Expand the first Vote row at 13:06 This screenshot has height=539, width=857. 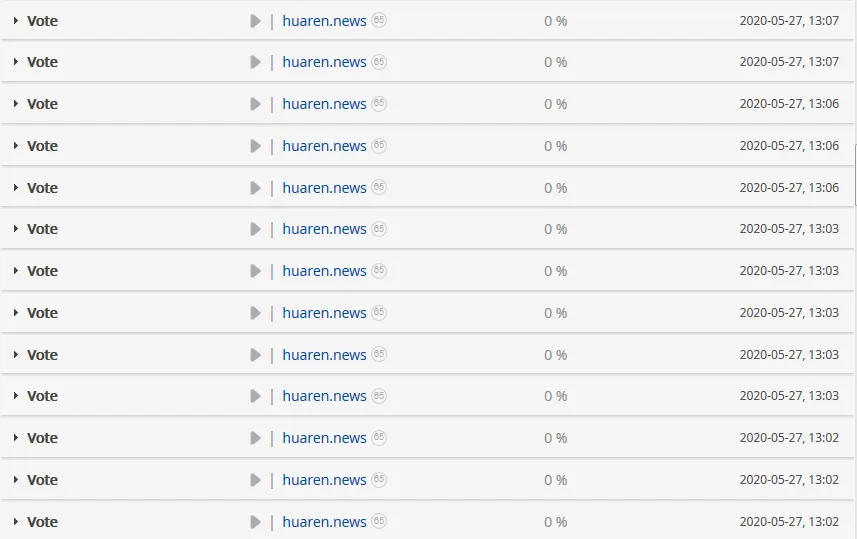pos(16,104)
